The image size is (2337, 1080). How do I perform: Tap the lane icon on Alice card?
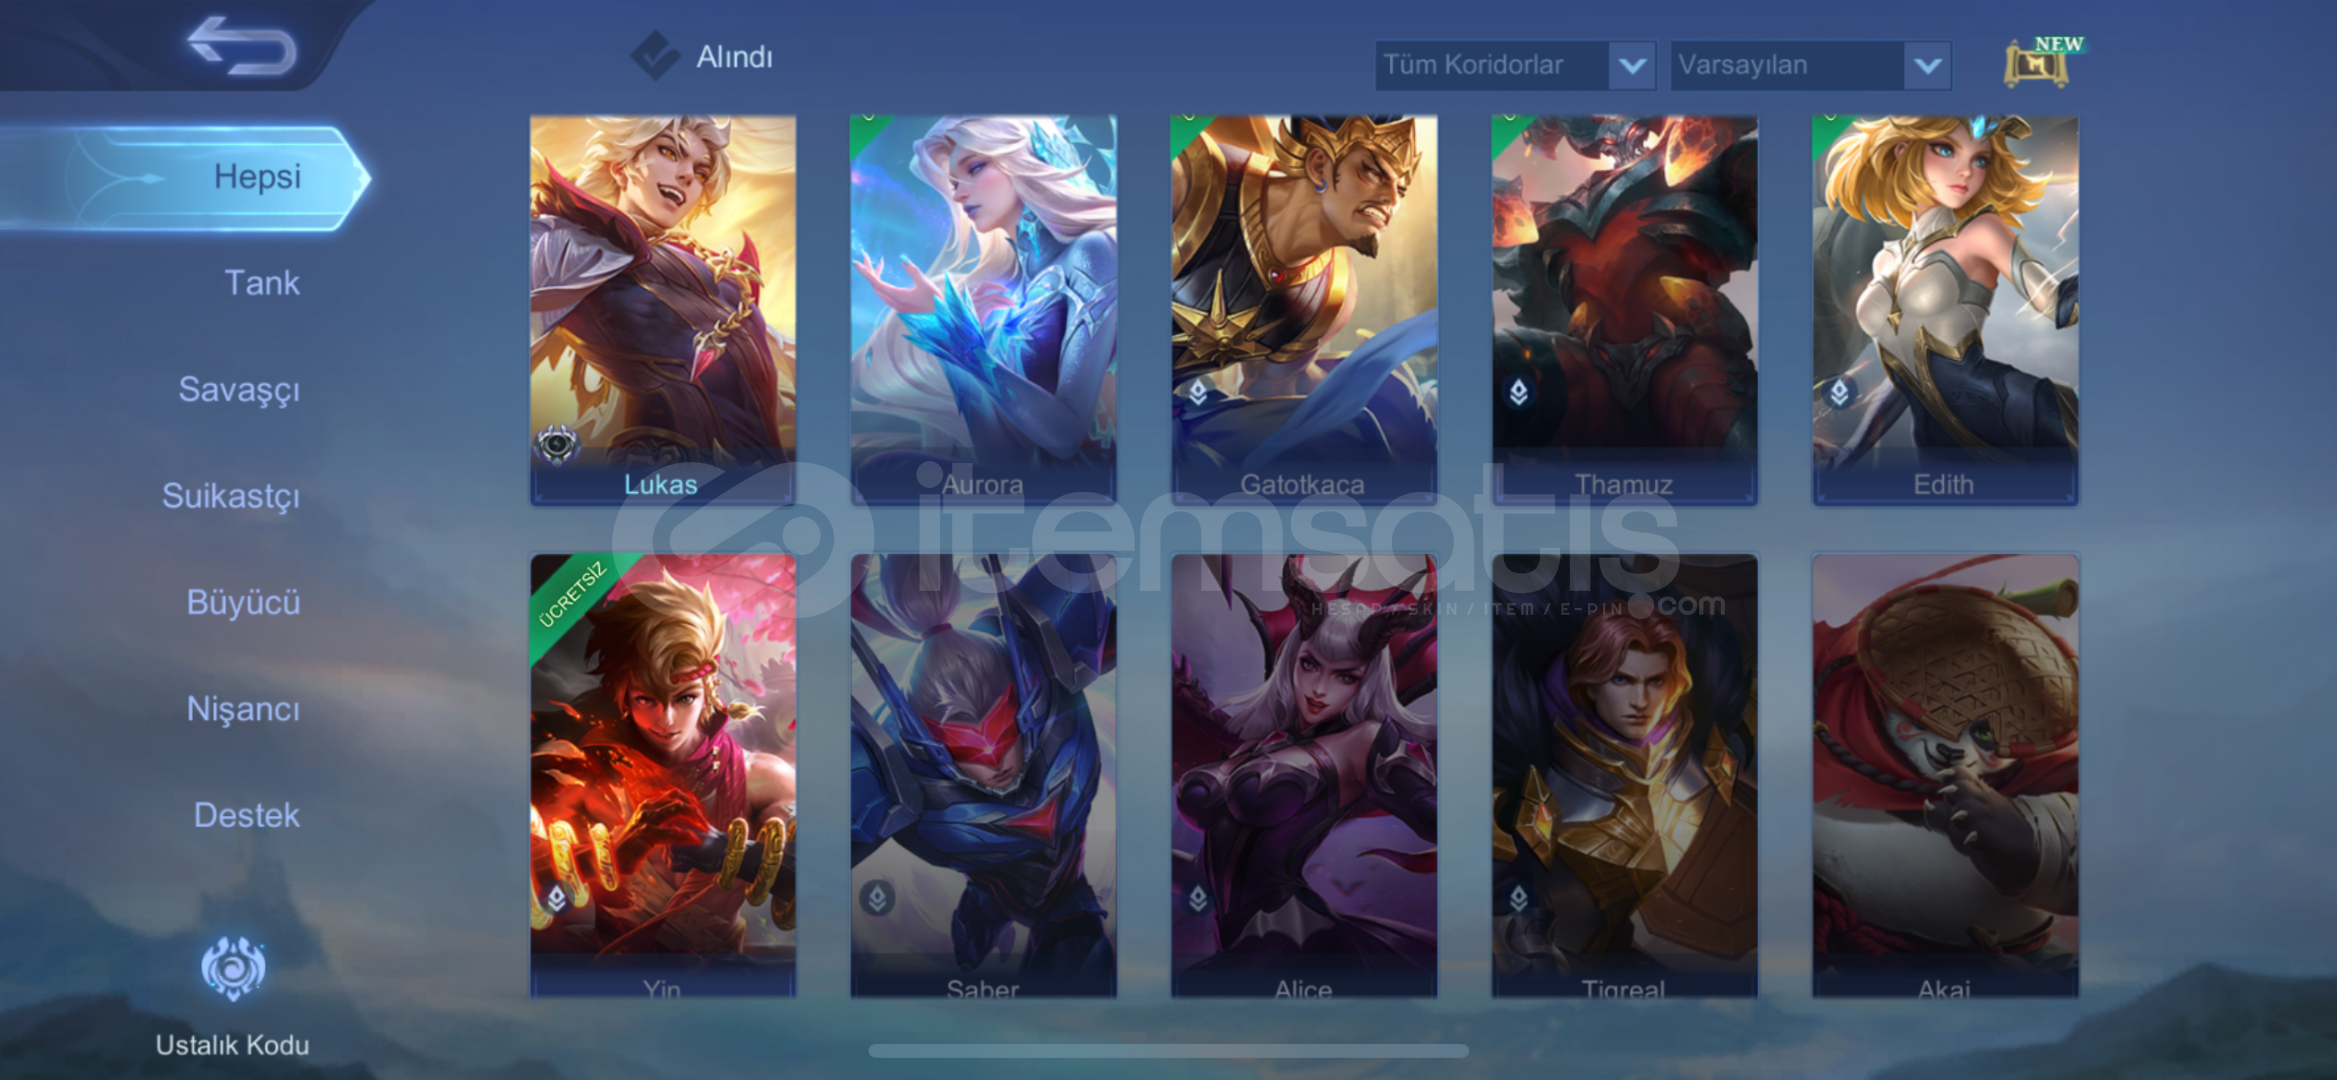point(1198,899)
